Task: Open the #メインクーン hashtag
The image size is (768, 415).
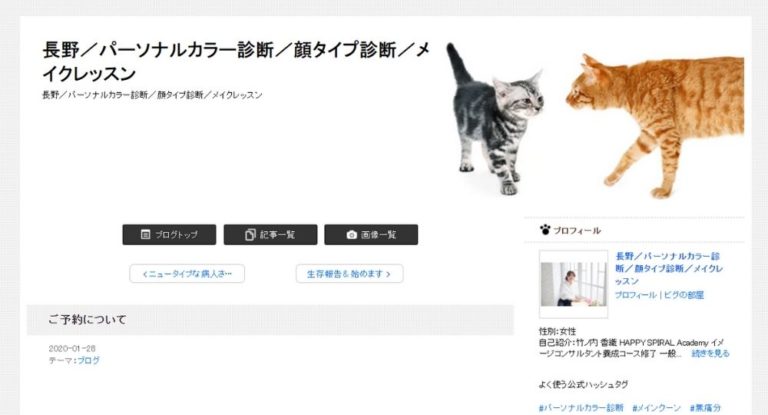Action: pyautogui.click(x=656, y=408)
